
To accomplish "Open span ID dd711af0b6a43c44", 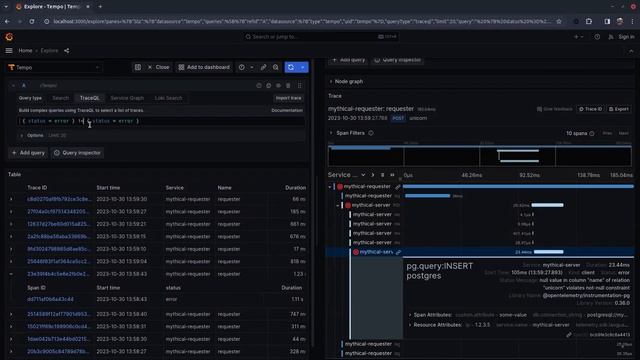I will 50,299.
